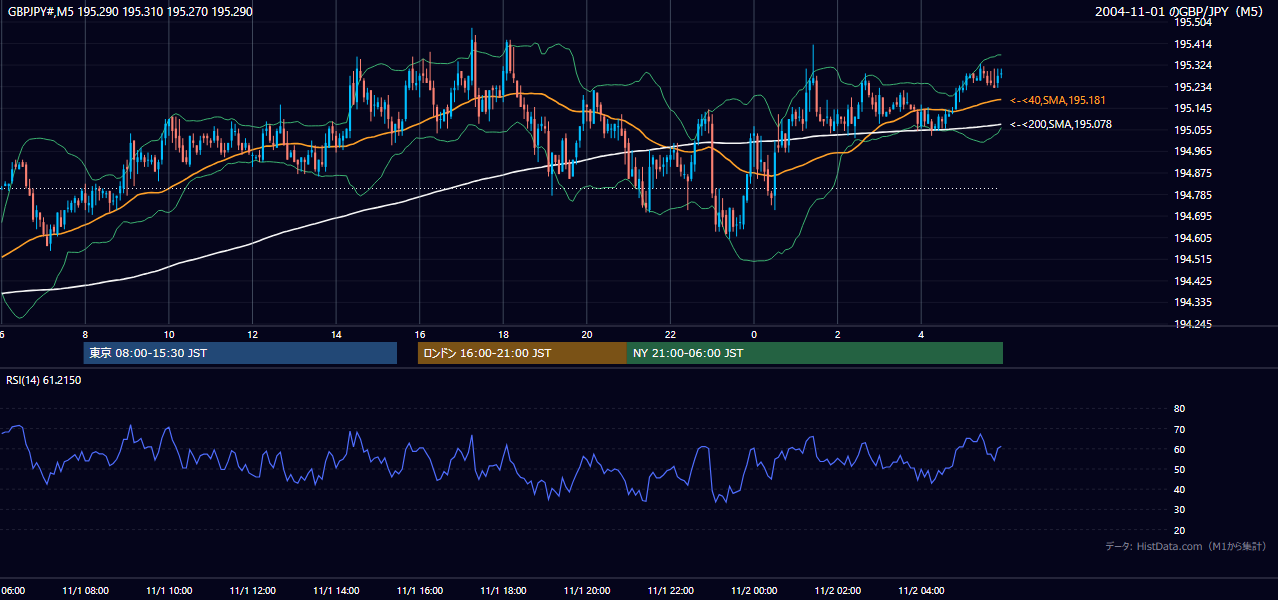Click RSI scale value 80
This screenshot has height=600, width=1278.
pyautogui.click(x=1179, y=409)
